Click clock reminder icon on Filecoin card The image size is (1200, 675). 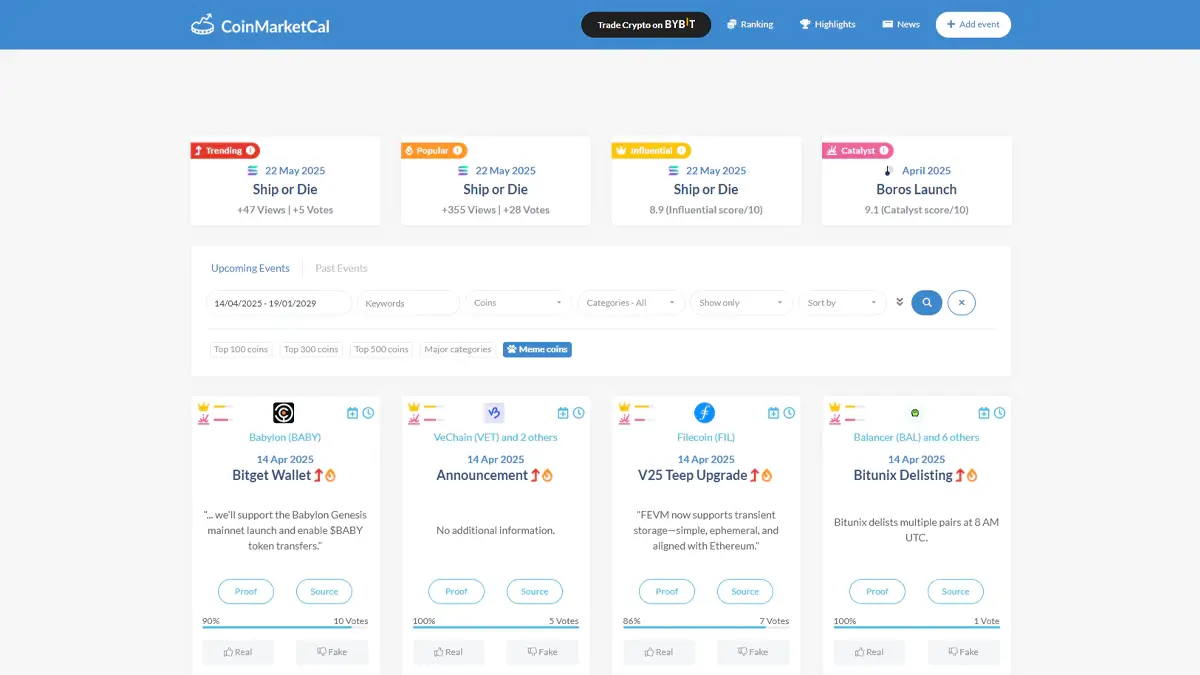click(790, 413)
